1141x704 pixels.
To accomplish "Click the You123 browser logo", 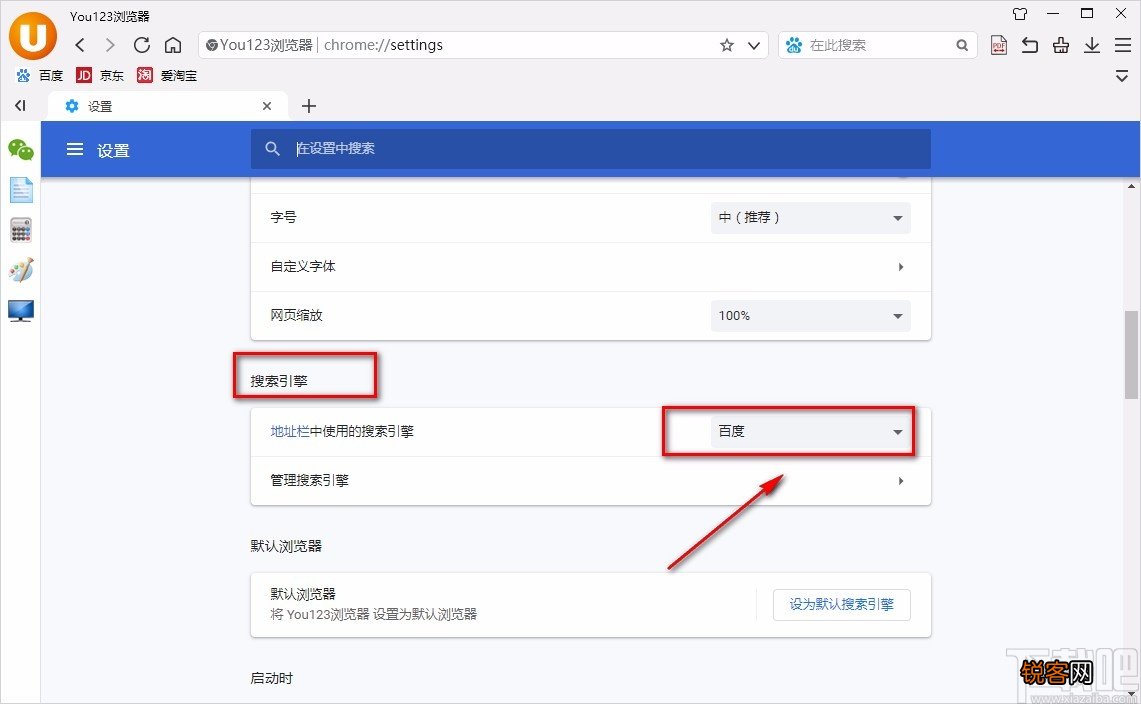I will tap(33, 36).
